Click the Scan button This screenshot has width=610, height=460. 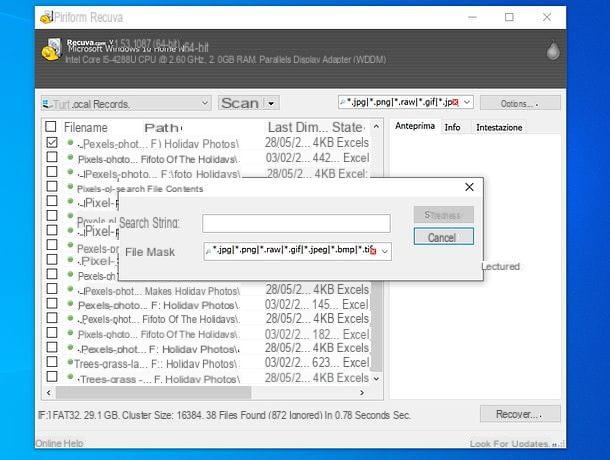(x=240, y=104)
